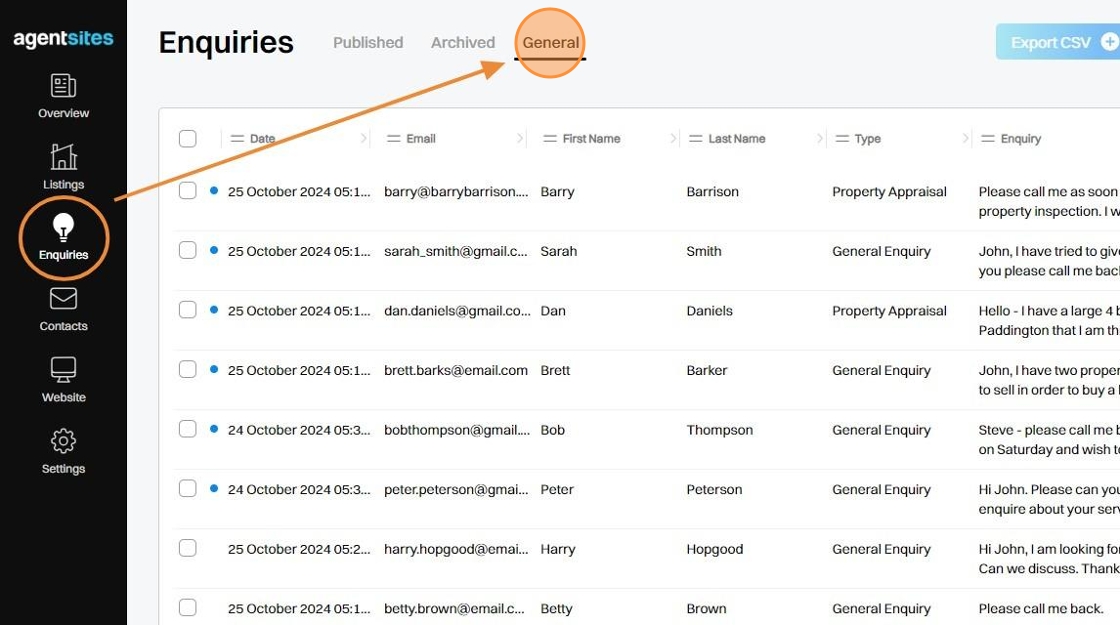This screenshot has width=1120, height=625.
Task: Click the chevron arrow after Date column
Action: point(364,139)
